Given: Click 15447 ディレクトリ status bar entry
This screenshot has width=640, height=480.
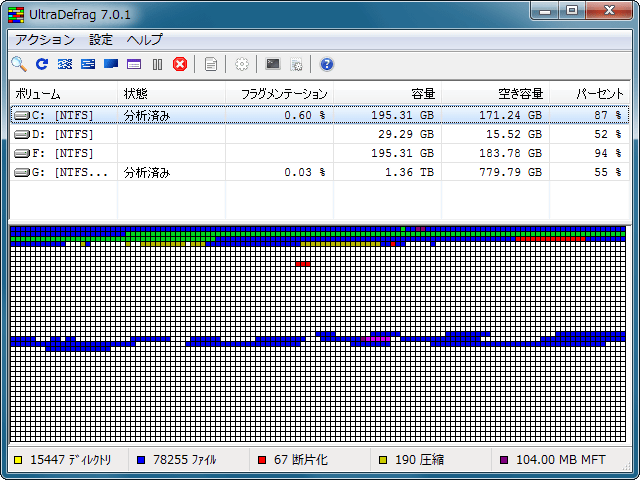Looking at the screenshot, I should click(x=70, y=460).
